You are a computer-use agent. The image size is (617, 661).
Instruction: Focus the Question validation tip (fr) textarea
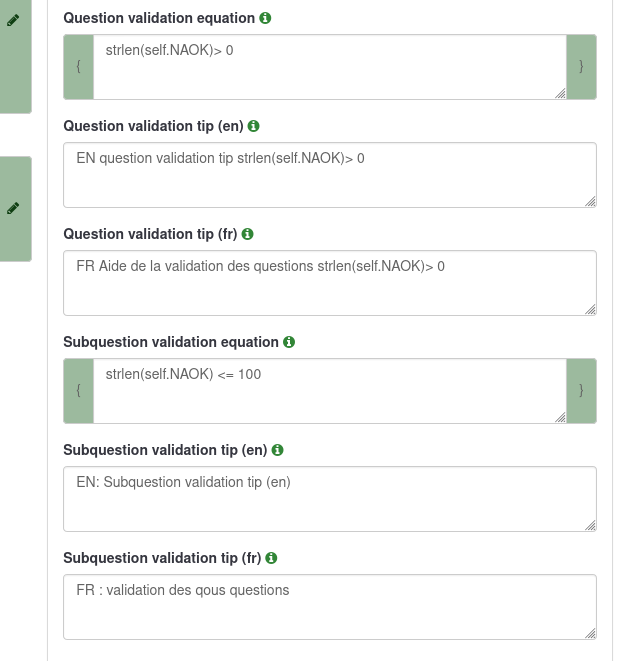tap(330, 283)
